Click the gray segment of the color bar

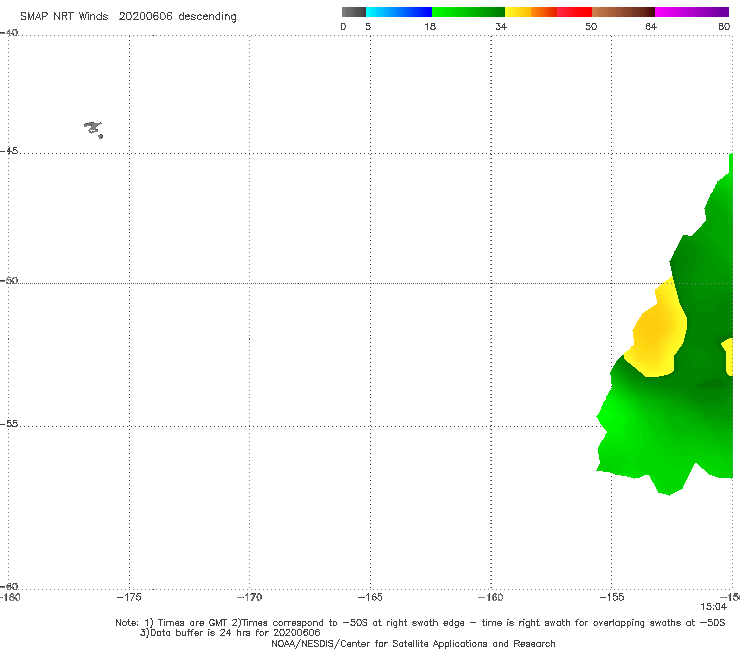click(354, 12)
